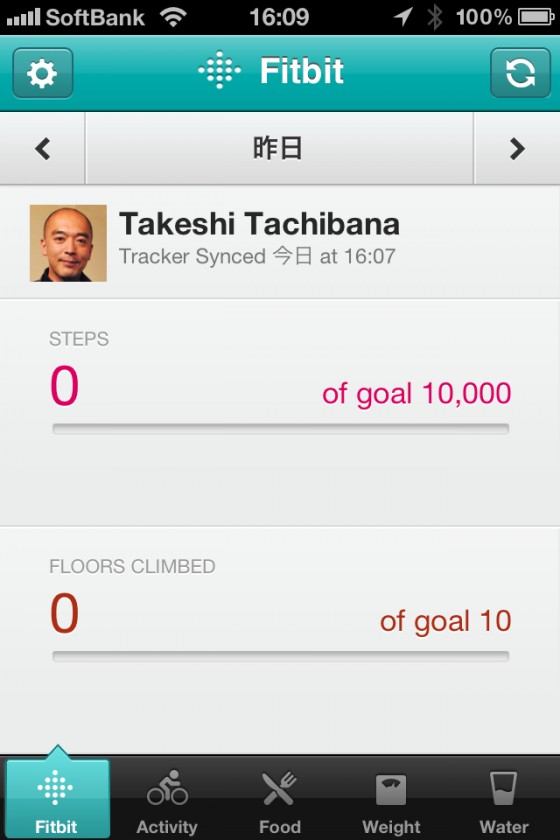
Task: Tap the Takeshi Tachibana name
Action: tap(259, 223)
